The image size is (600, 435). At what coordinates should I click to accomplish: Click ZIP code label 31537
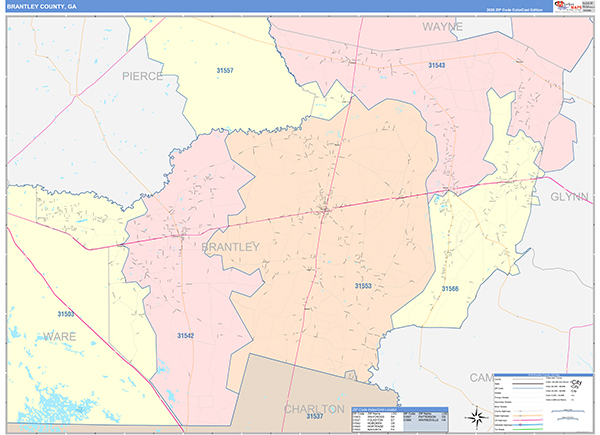[x=315, y=416]
